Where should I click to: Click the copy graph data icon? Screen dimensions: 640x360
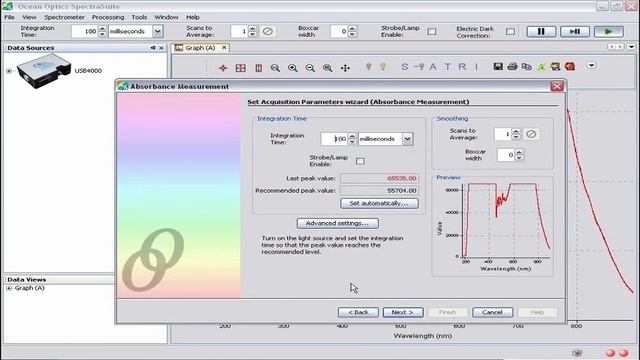(527, 66)
